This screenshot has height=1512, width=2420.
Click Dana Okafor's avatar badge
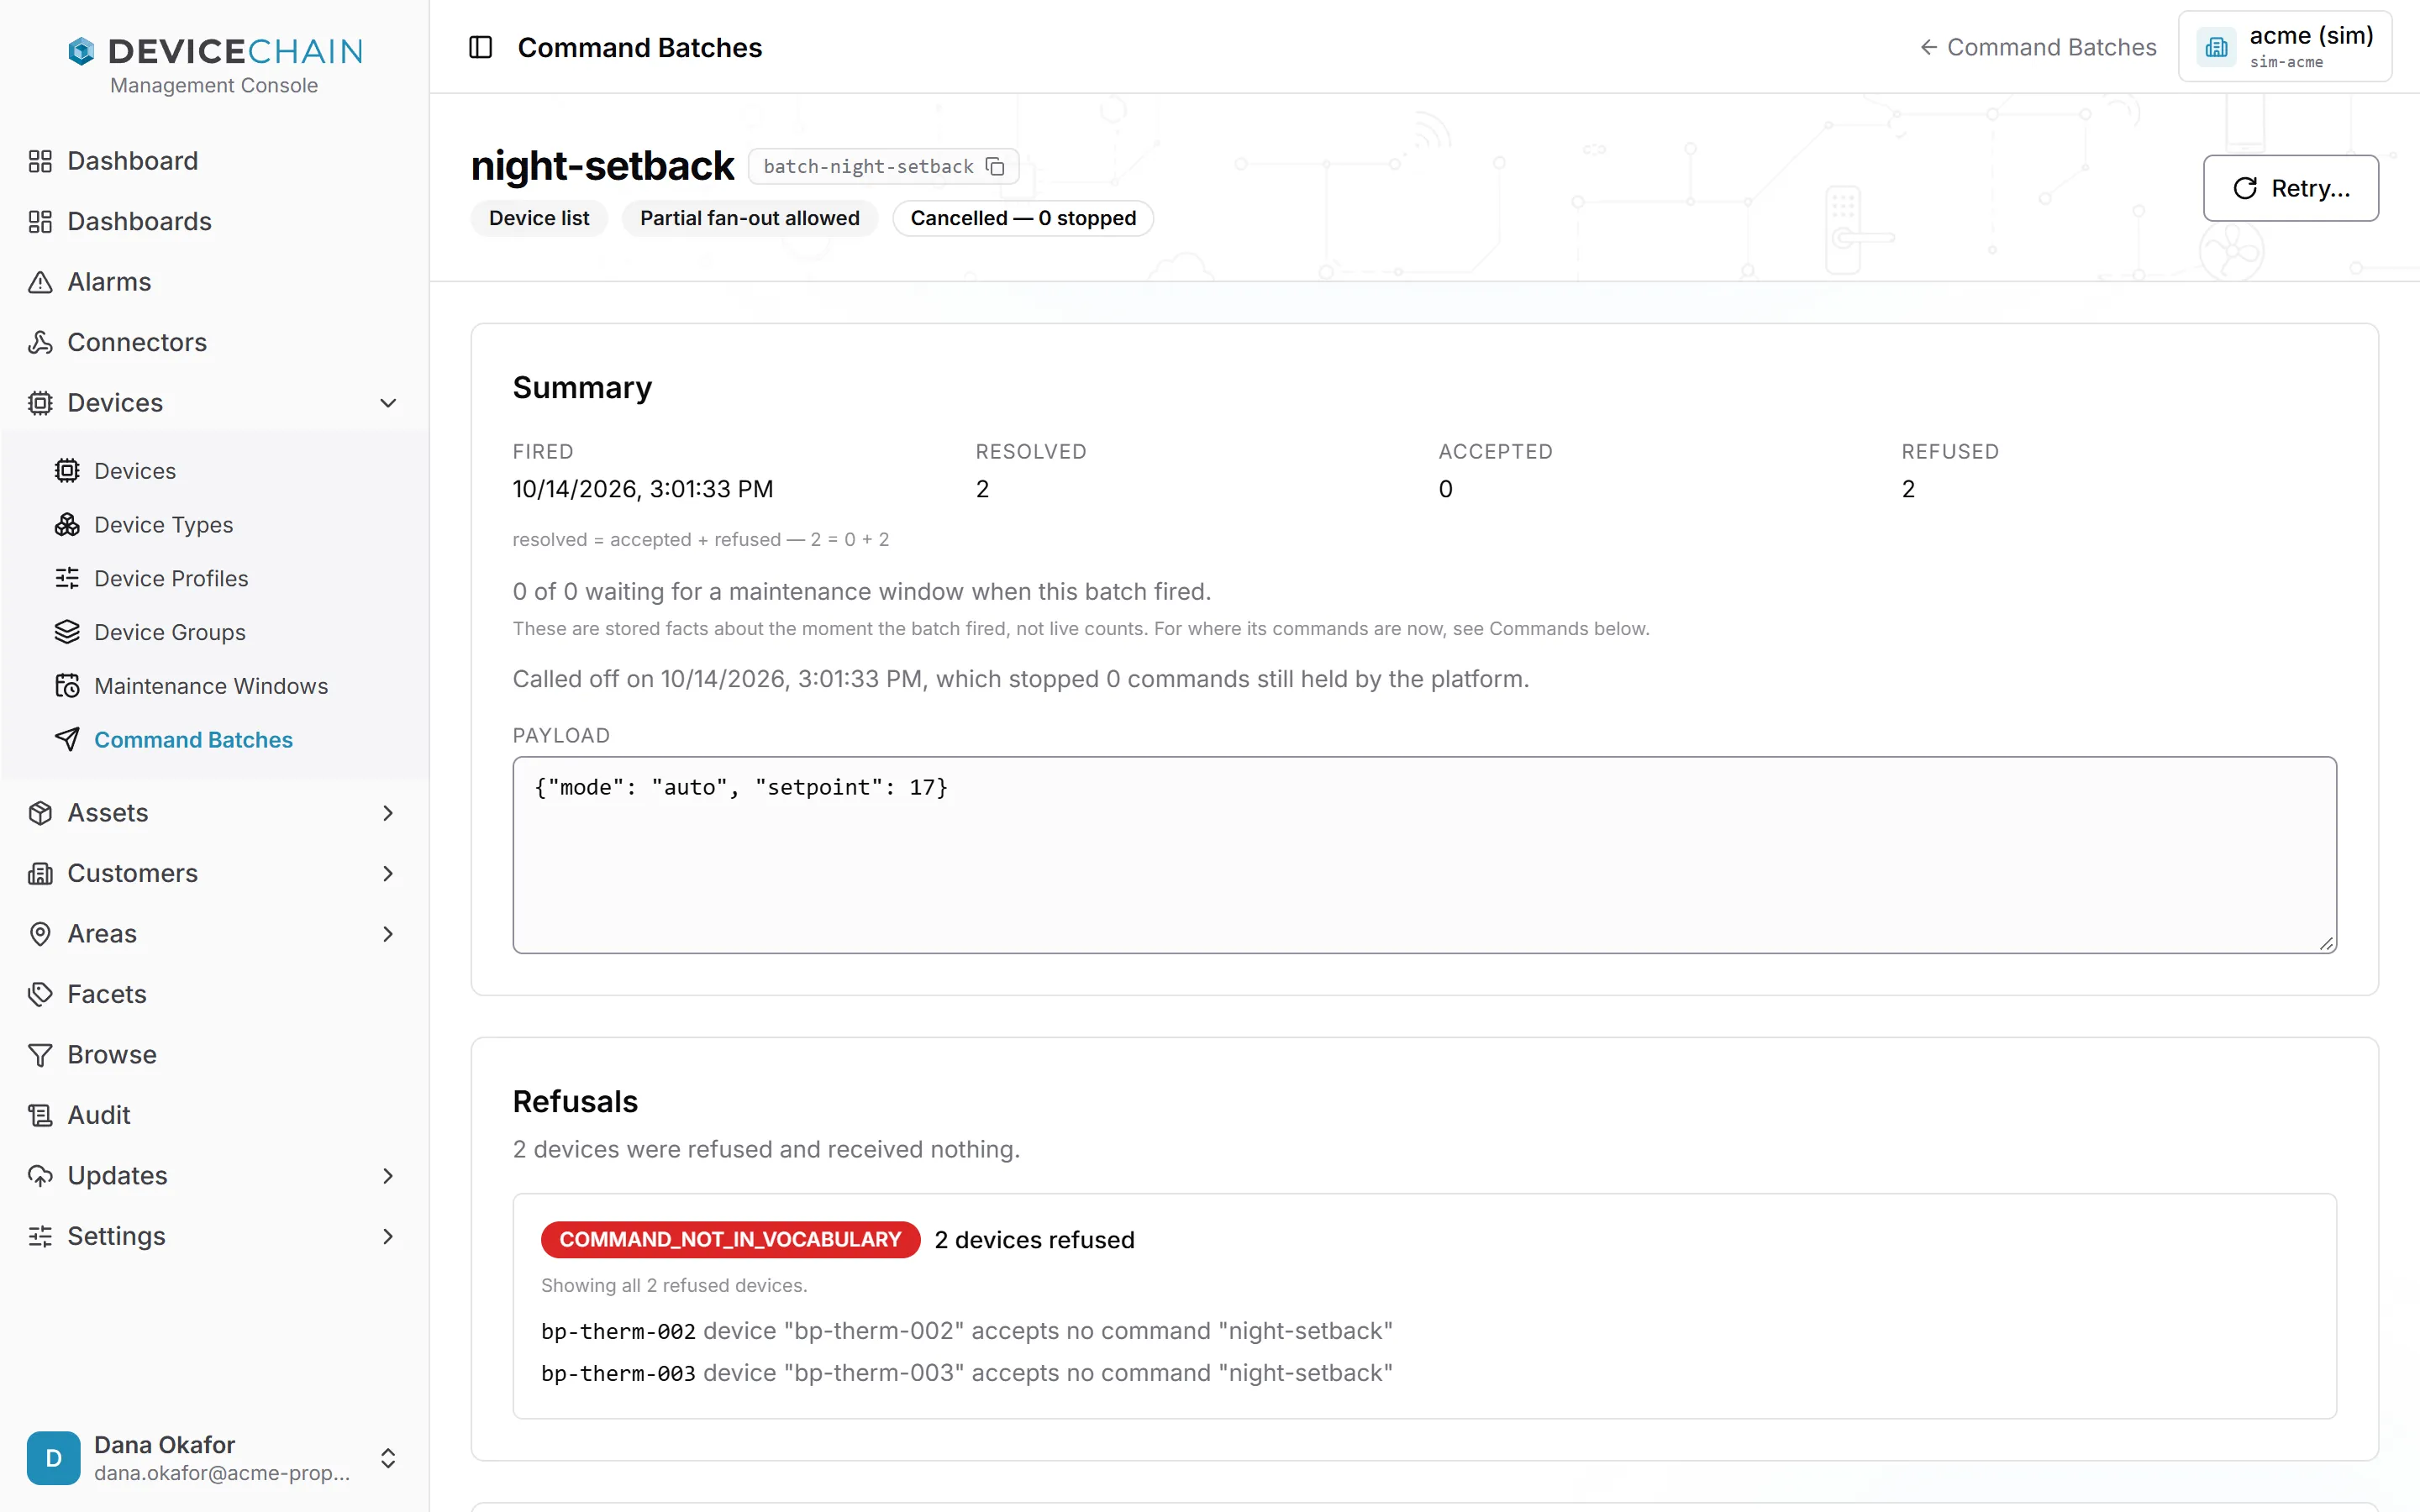point(54,1458)
